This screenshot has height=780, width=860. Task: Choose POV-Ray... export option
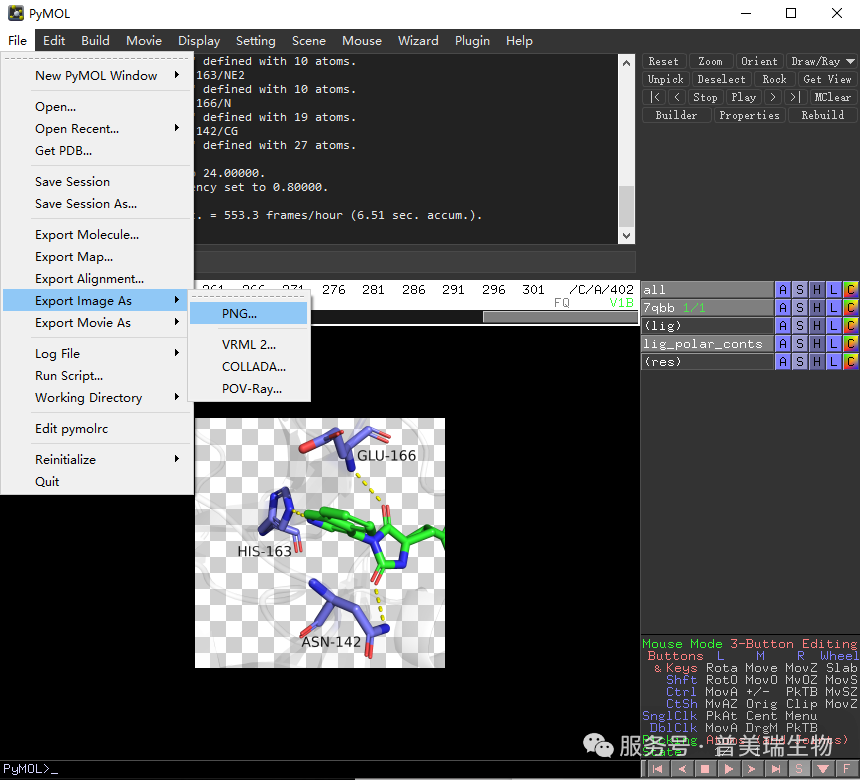(x=248, y=389)
